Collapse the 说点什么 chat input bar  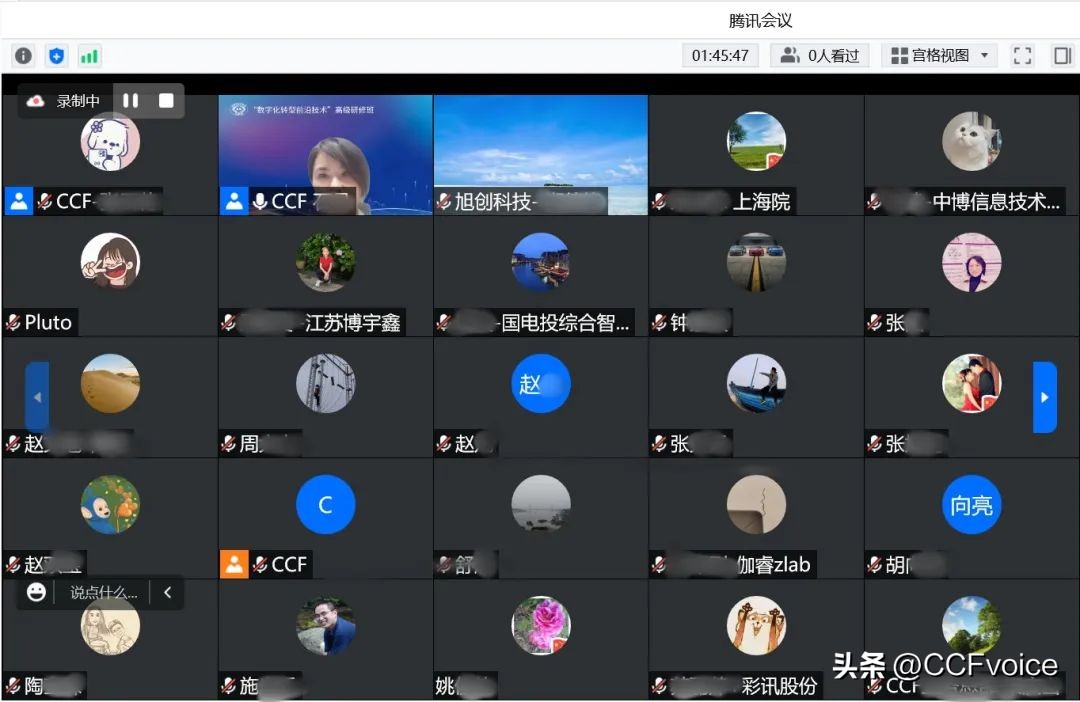click(167, 592)
